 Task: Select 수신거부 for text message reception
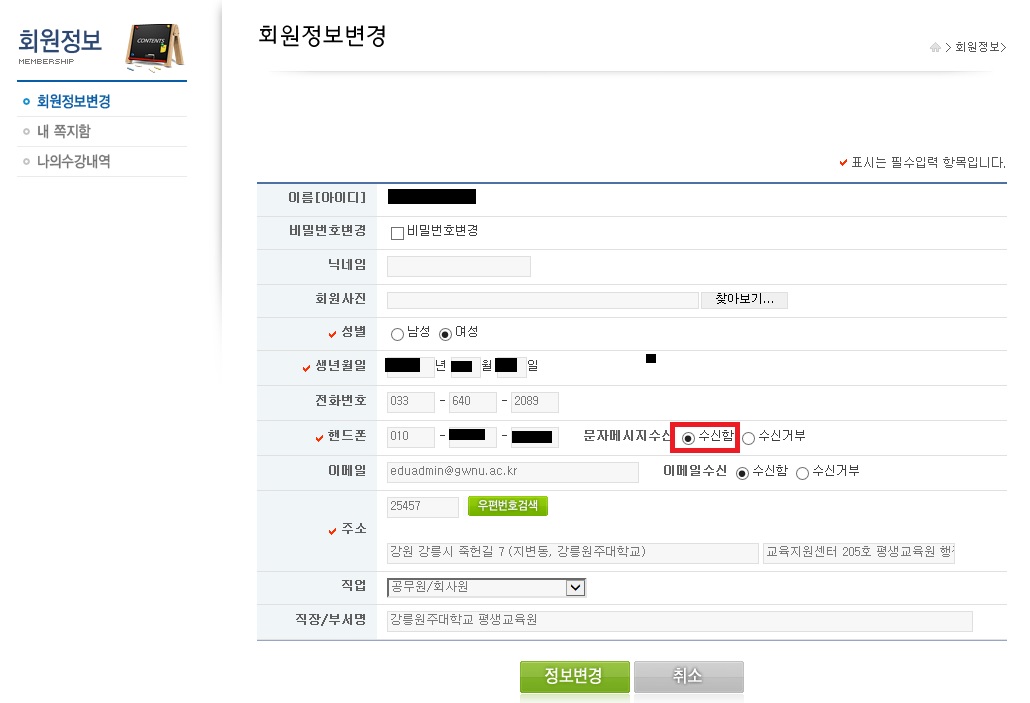748,438
